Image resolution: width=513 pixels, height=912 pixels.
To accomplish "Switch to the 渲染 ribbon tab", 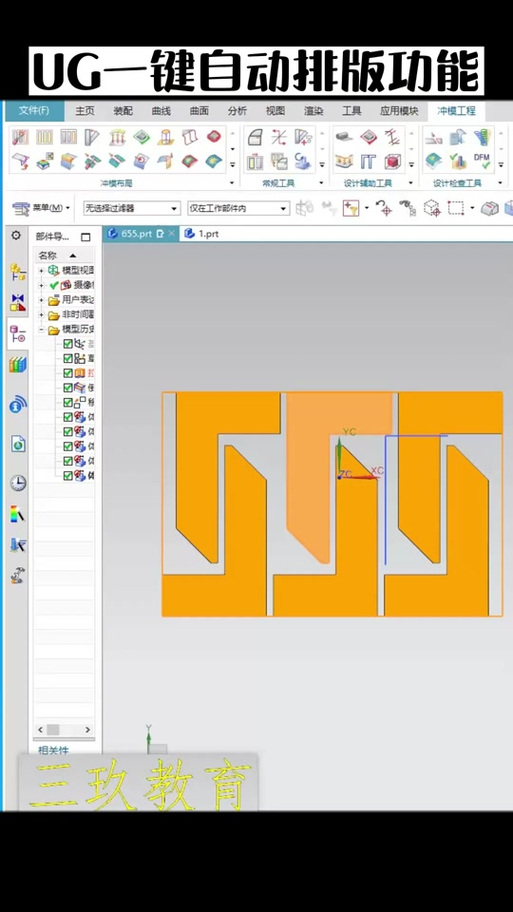I will (x=314, y=111).
